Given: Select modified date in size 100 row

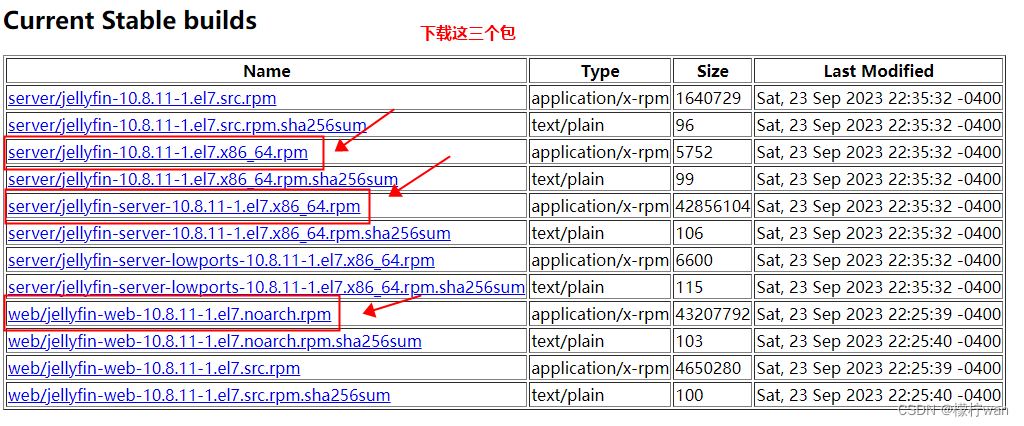Looking at the screenshot, I should (x=878, y=395).
